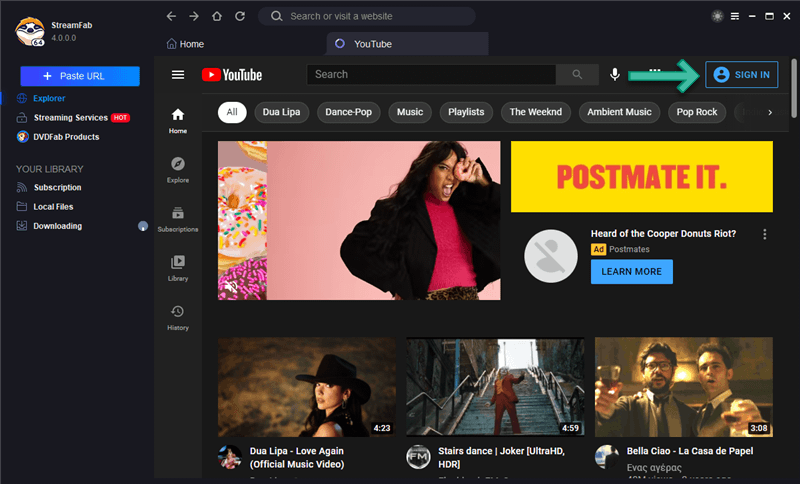Open Subscriptions in the YouTube side rail
800x484 pixels.
[178, 220]
